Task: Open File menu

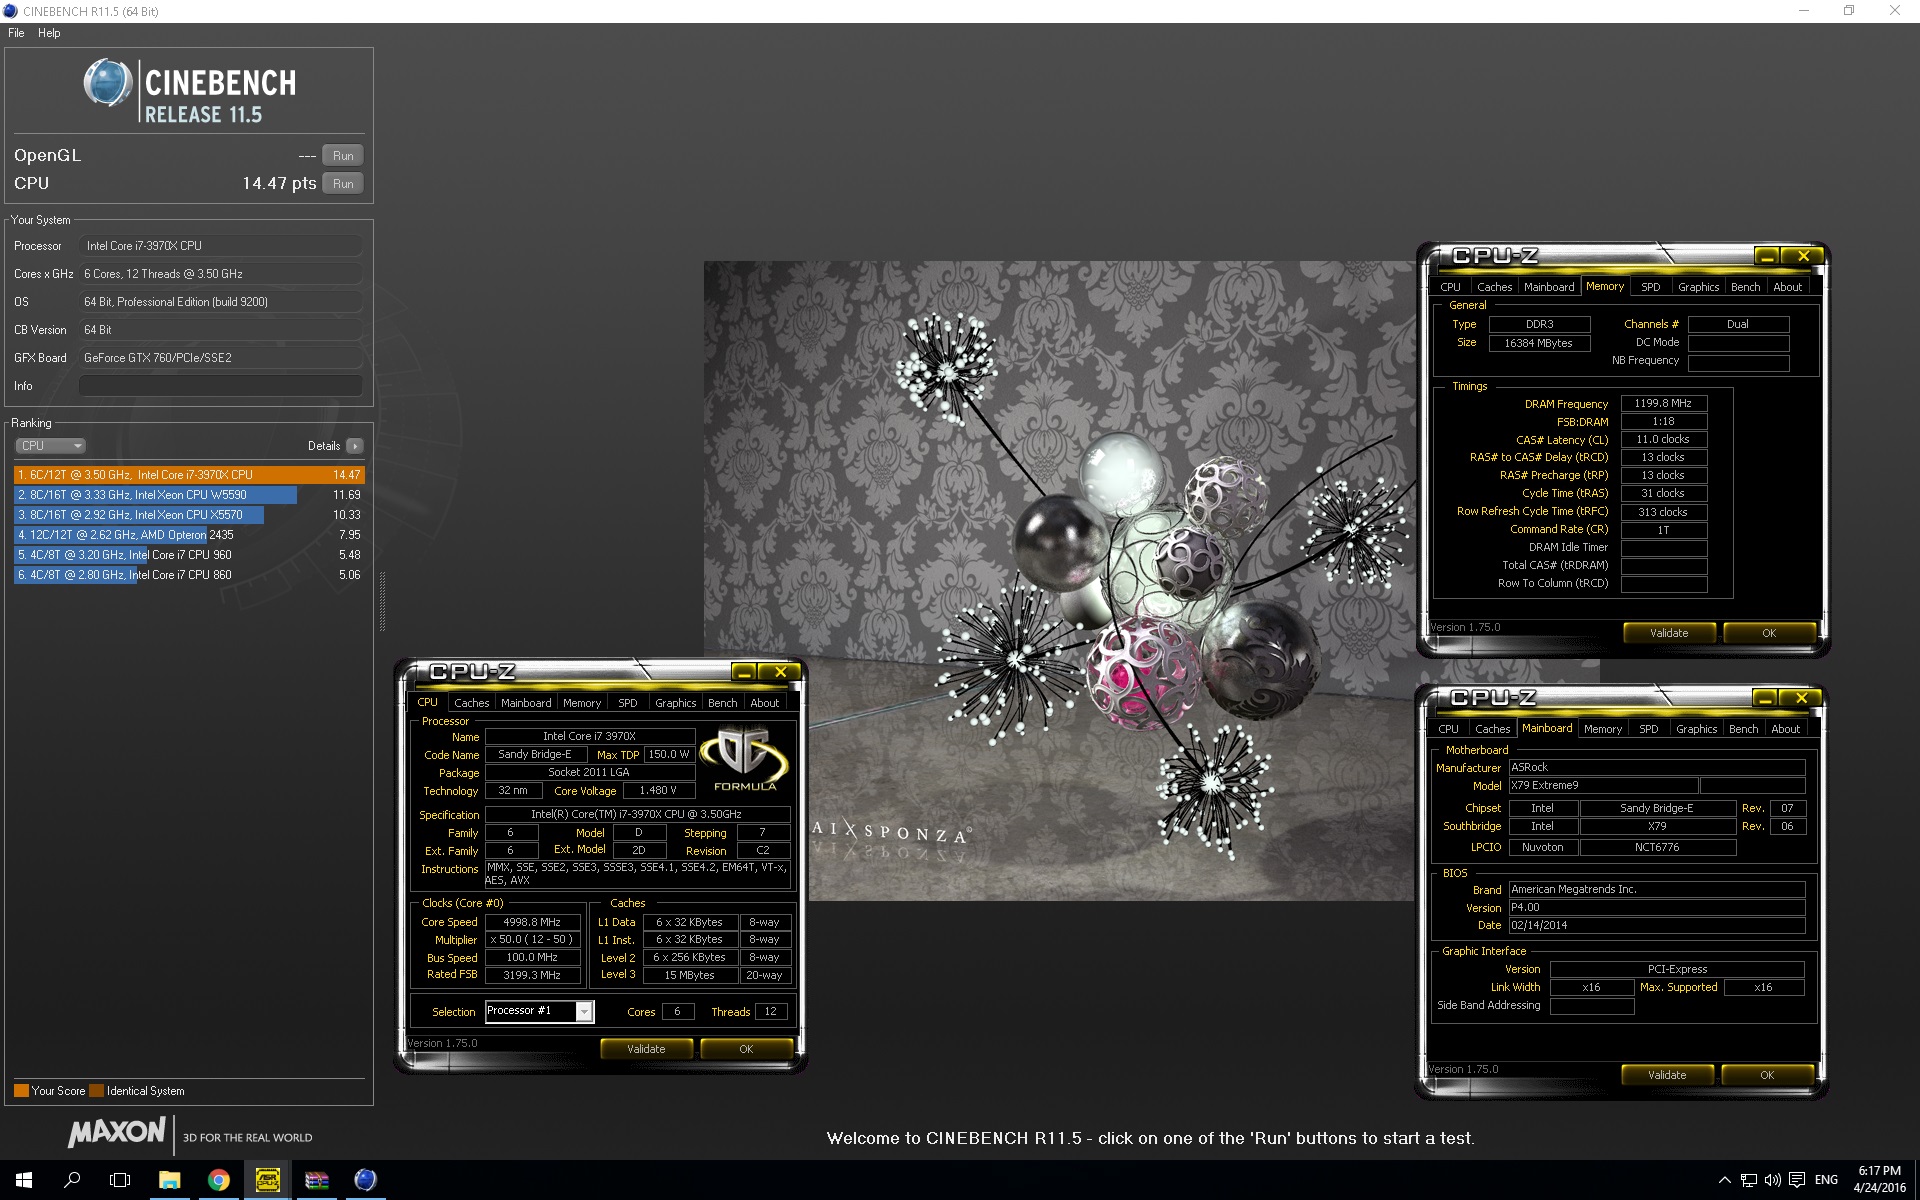Action: click(16, 33)
